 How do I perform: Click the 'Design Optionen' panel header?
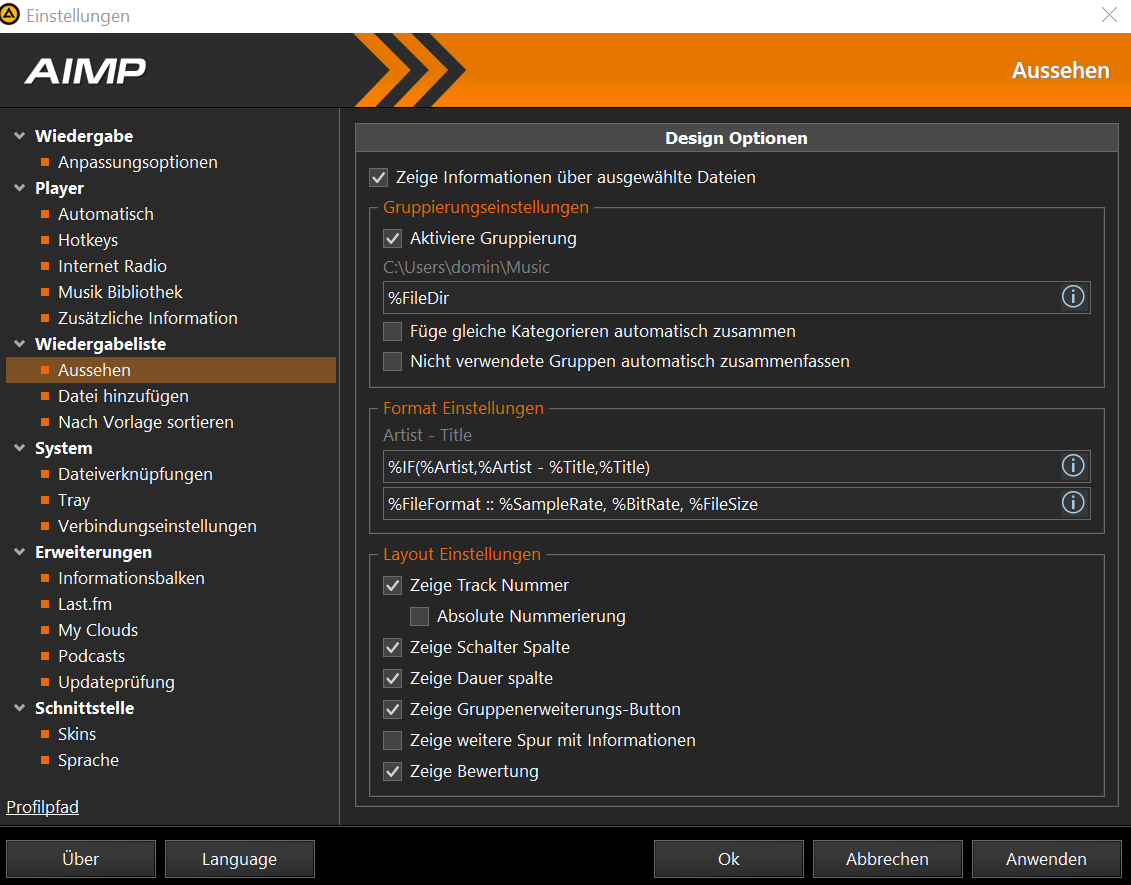click(x=736, y=138)
